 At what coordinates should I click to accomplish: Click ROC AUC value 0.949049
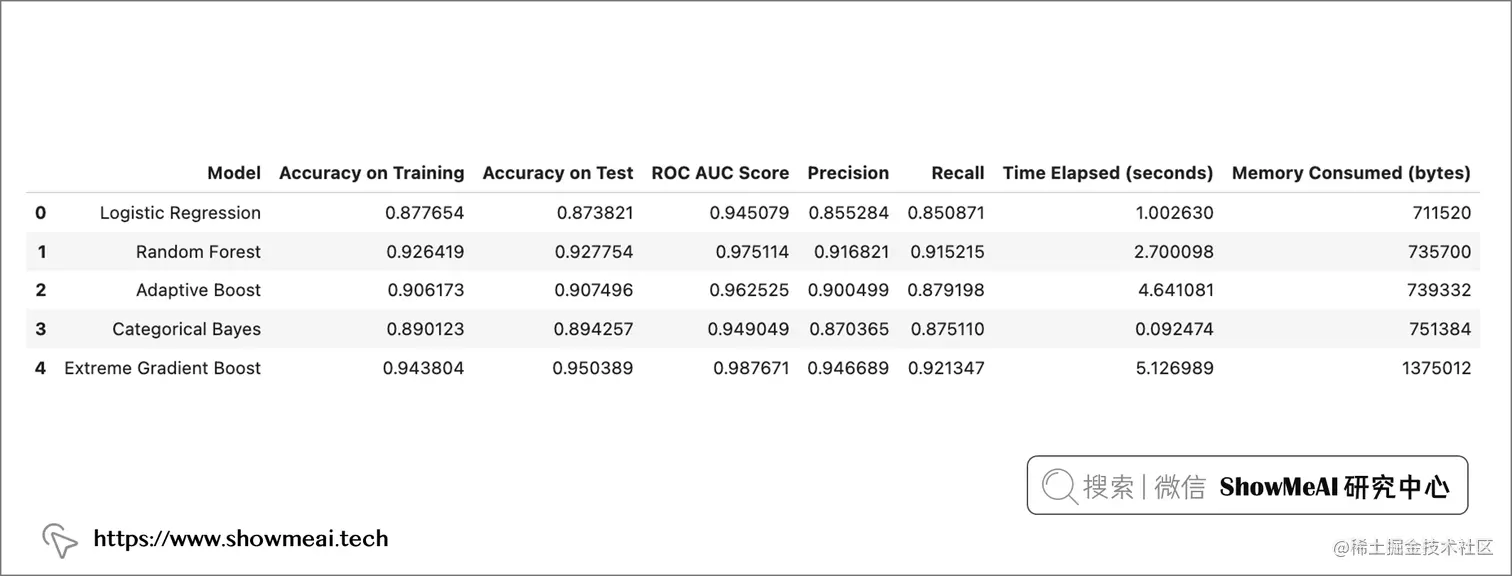tap(749, 329)
